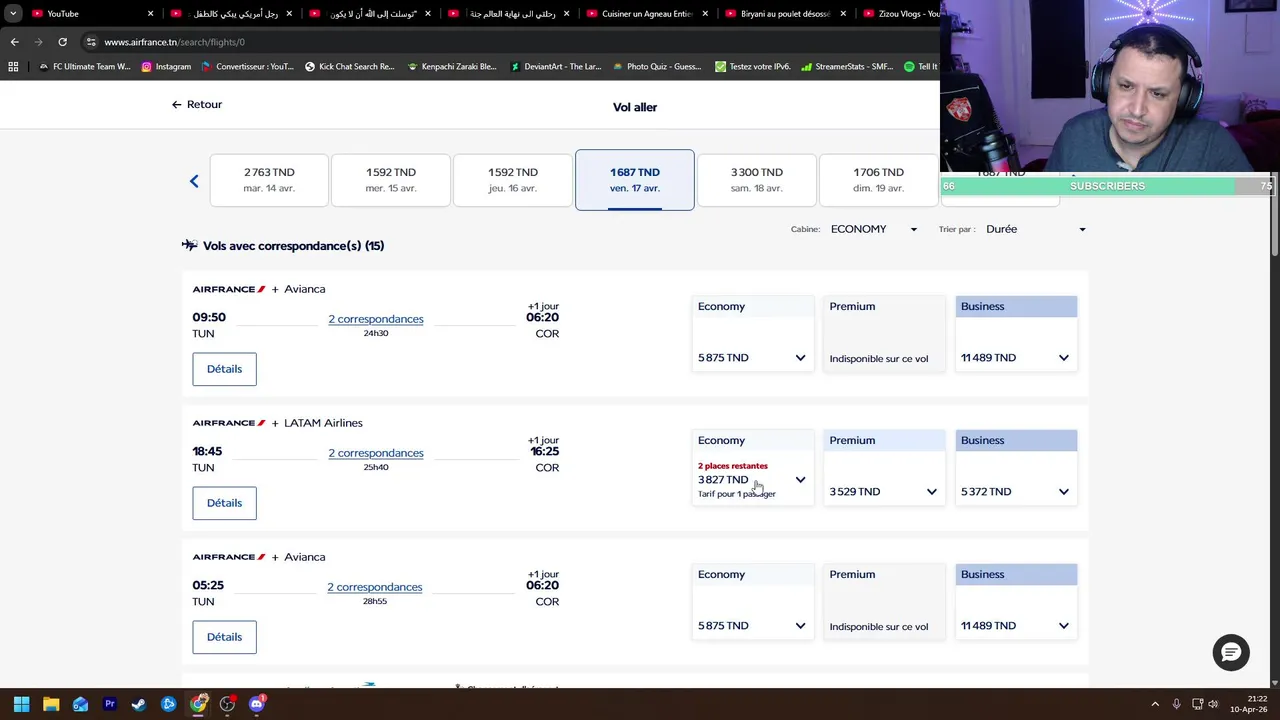Click Détails for the 18:45 LATAM flight
The height and width of the screenshot is (720, 1280).
(x=224, y=503)
